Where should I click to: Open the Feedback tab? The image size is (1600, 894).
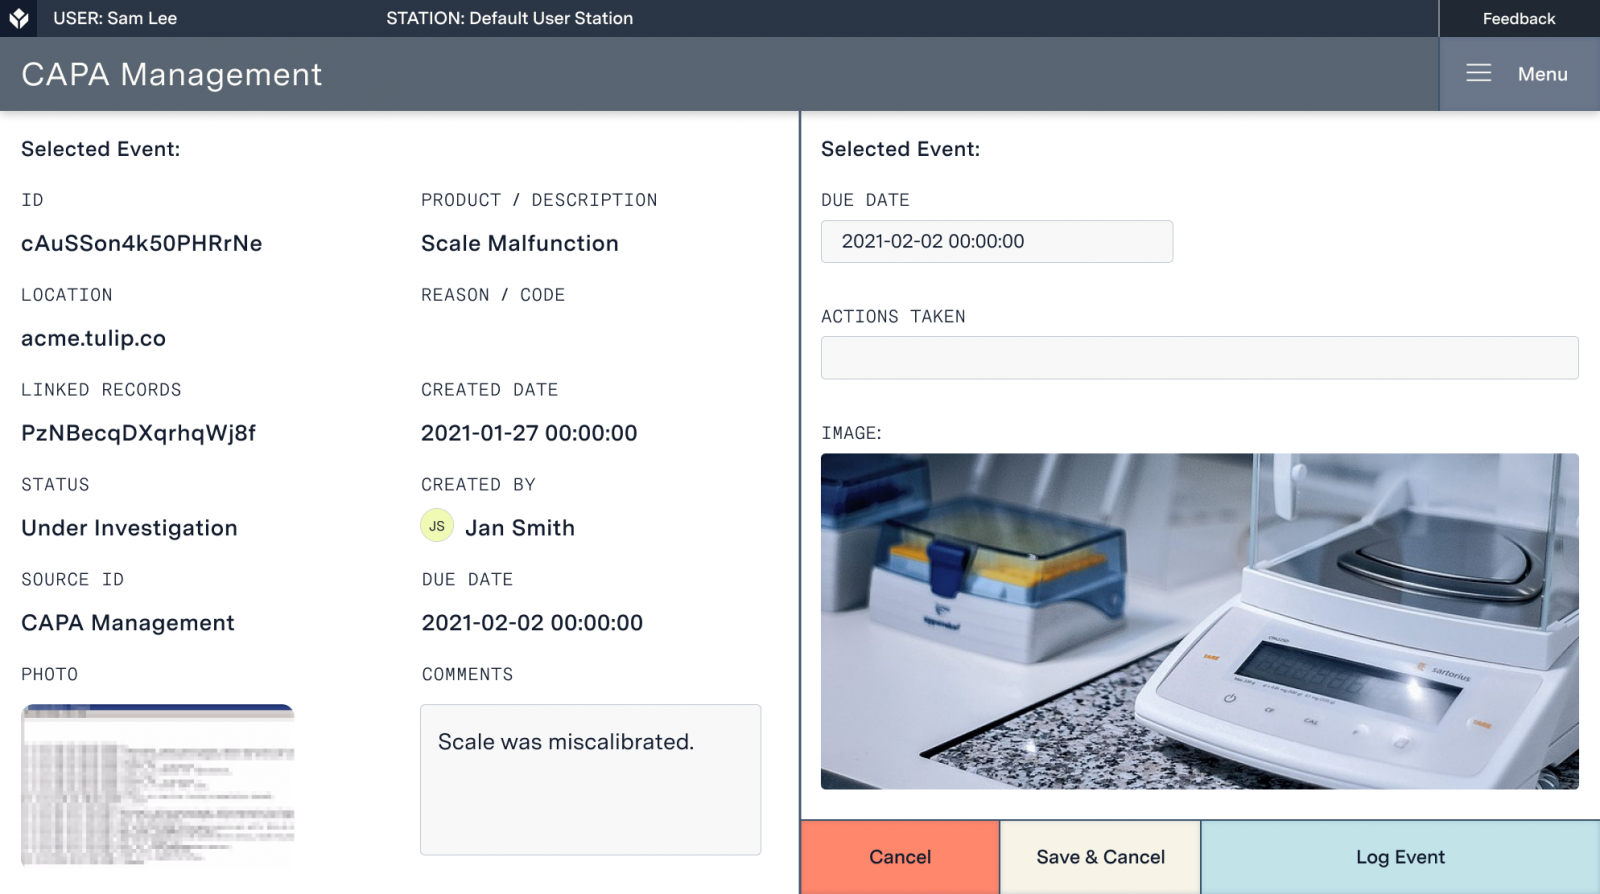click(x=1518, y=18)
